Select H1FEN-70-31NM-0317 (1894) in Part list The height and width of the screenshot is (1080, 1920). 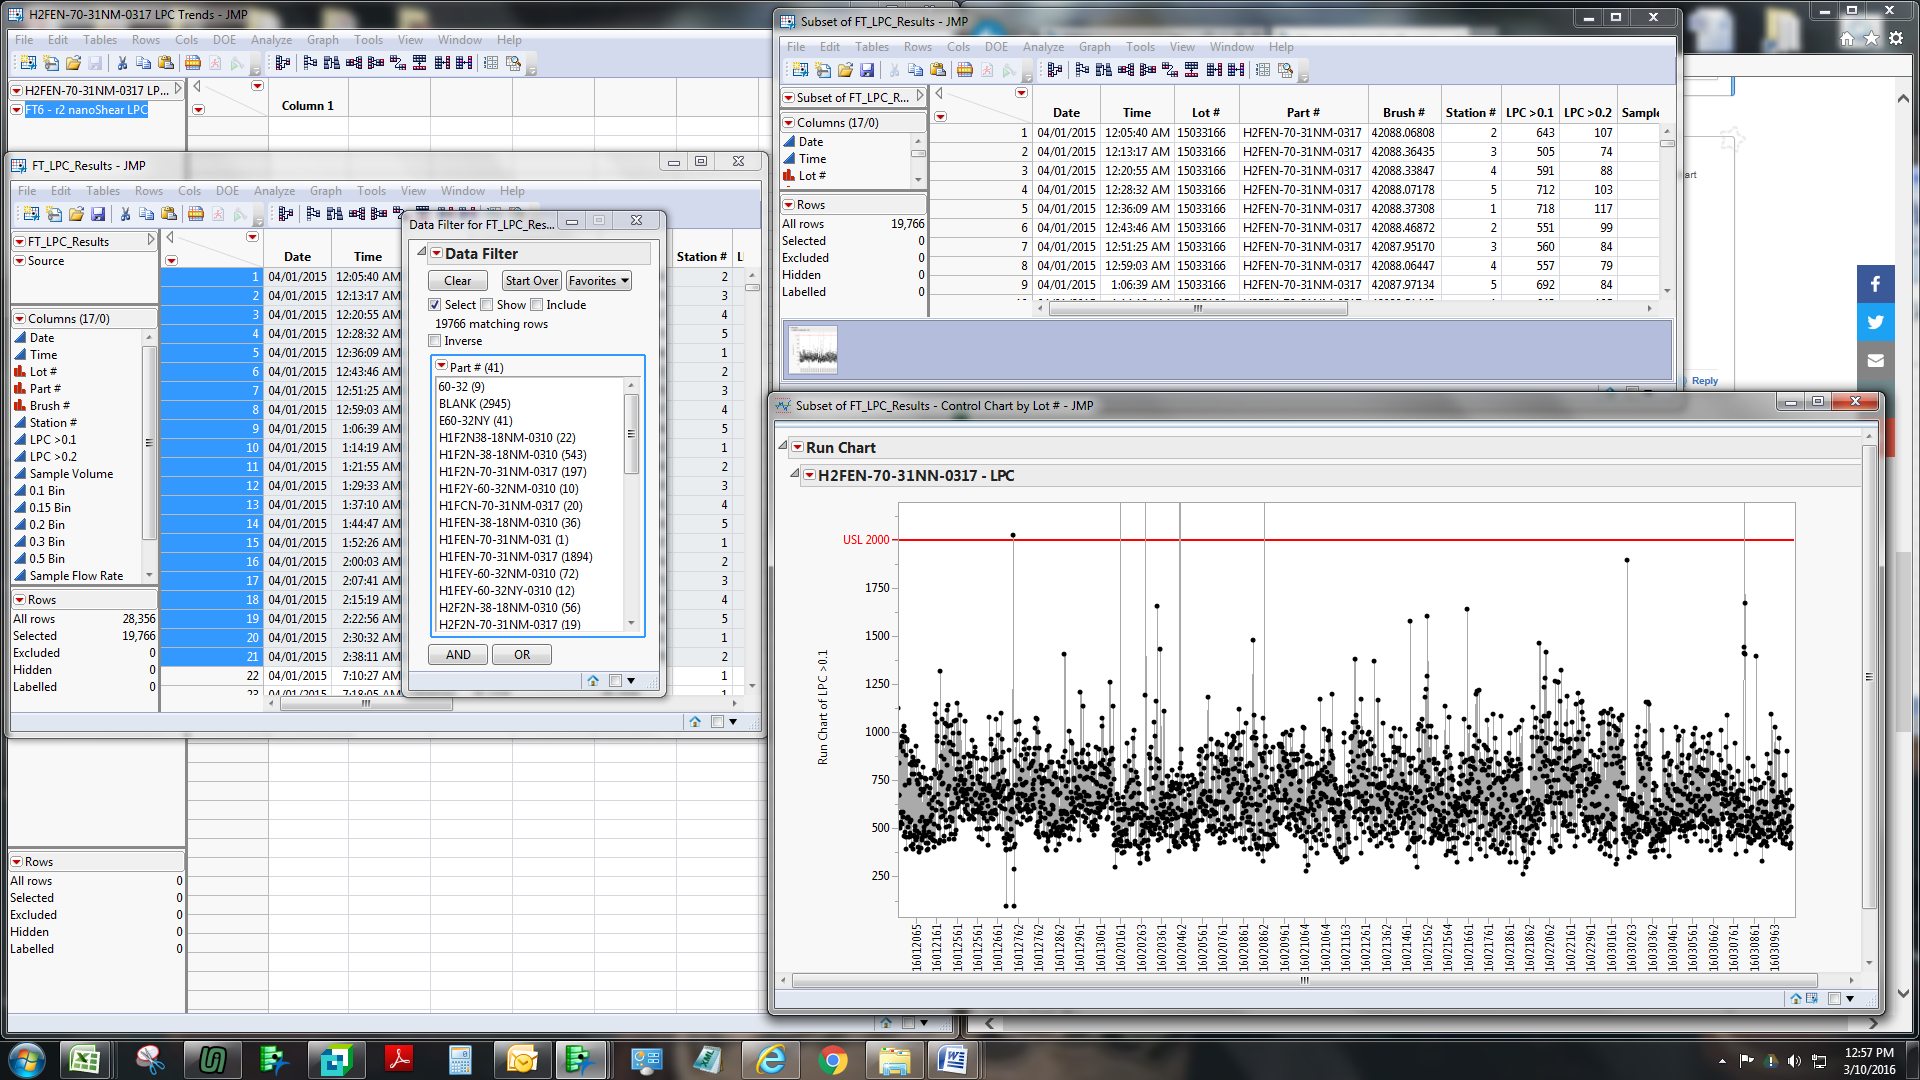pos(515,557)
